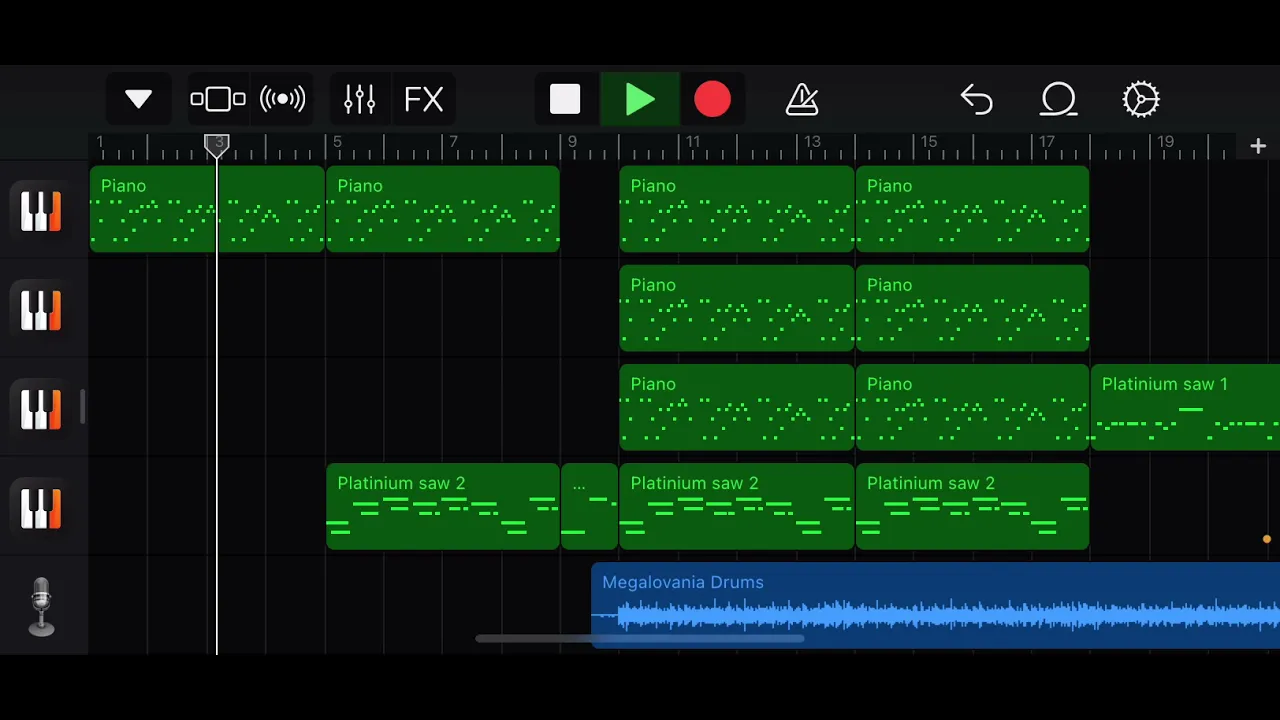
Task: Select Platinium saw 2 region at bar 14
Action: [972, 506]
